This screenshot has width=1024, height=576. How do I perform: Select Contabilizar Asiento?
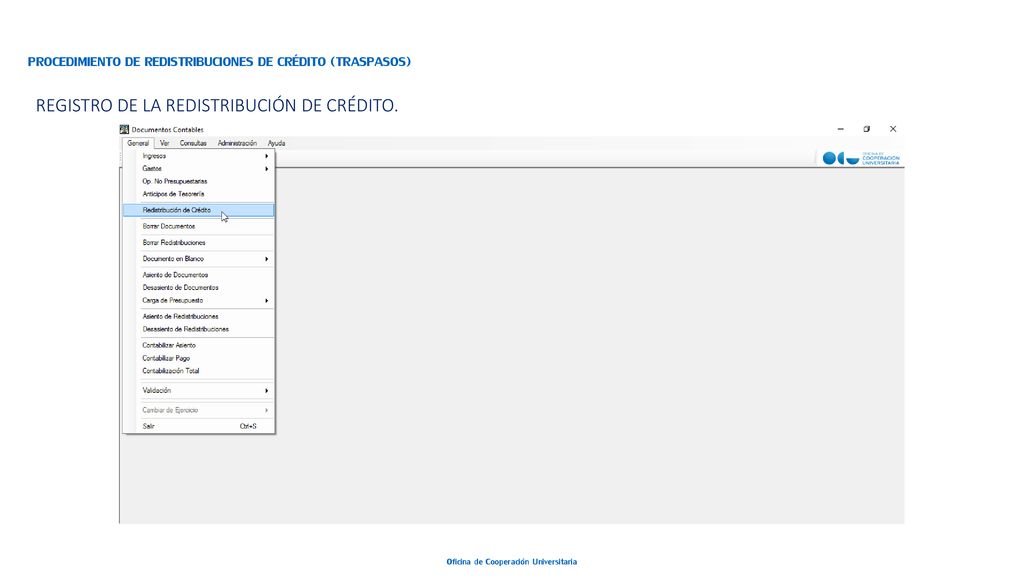(199, 345)
